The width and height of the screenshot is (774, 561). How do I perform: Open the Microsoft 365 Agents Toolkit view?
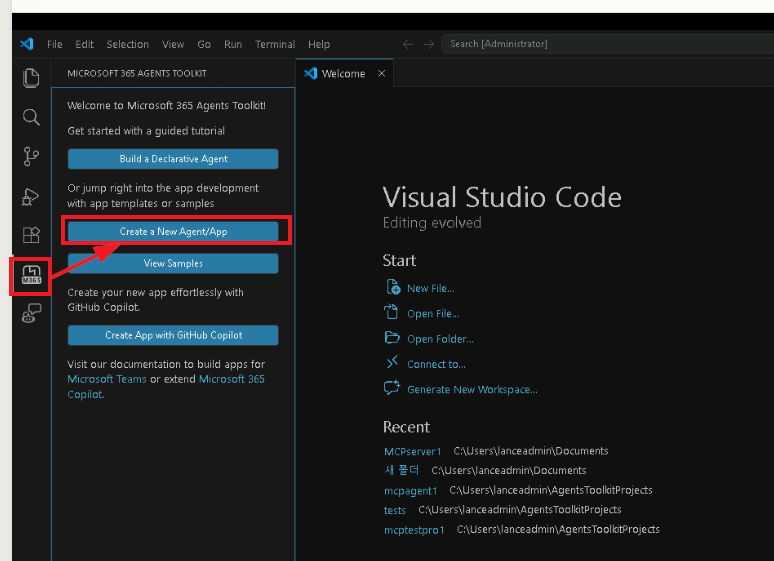click(x=31, y=275)
